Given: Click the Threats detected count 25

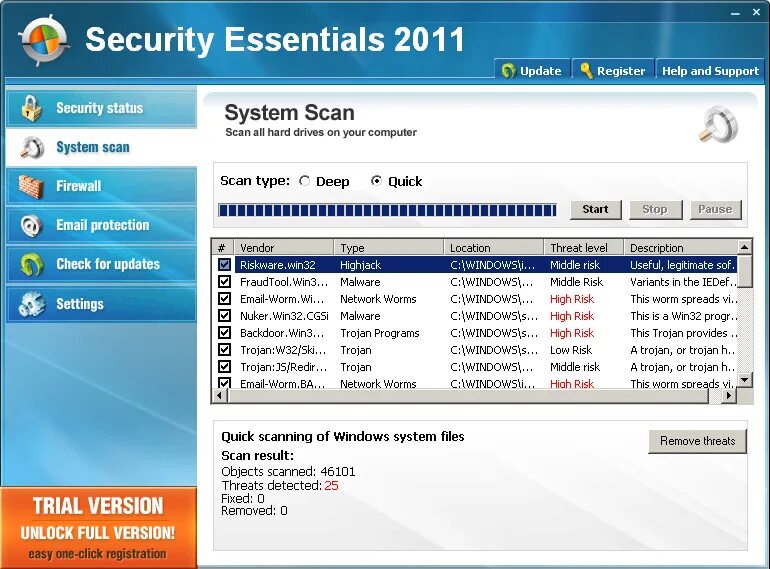Looking at the screenshot, I should tap(331, 486).
